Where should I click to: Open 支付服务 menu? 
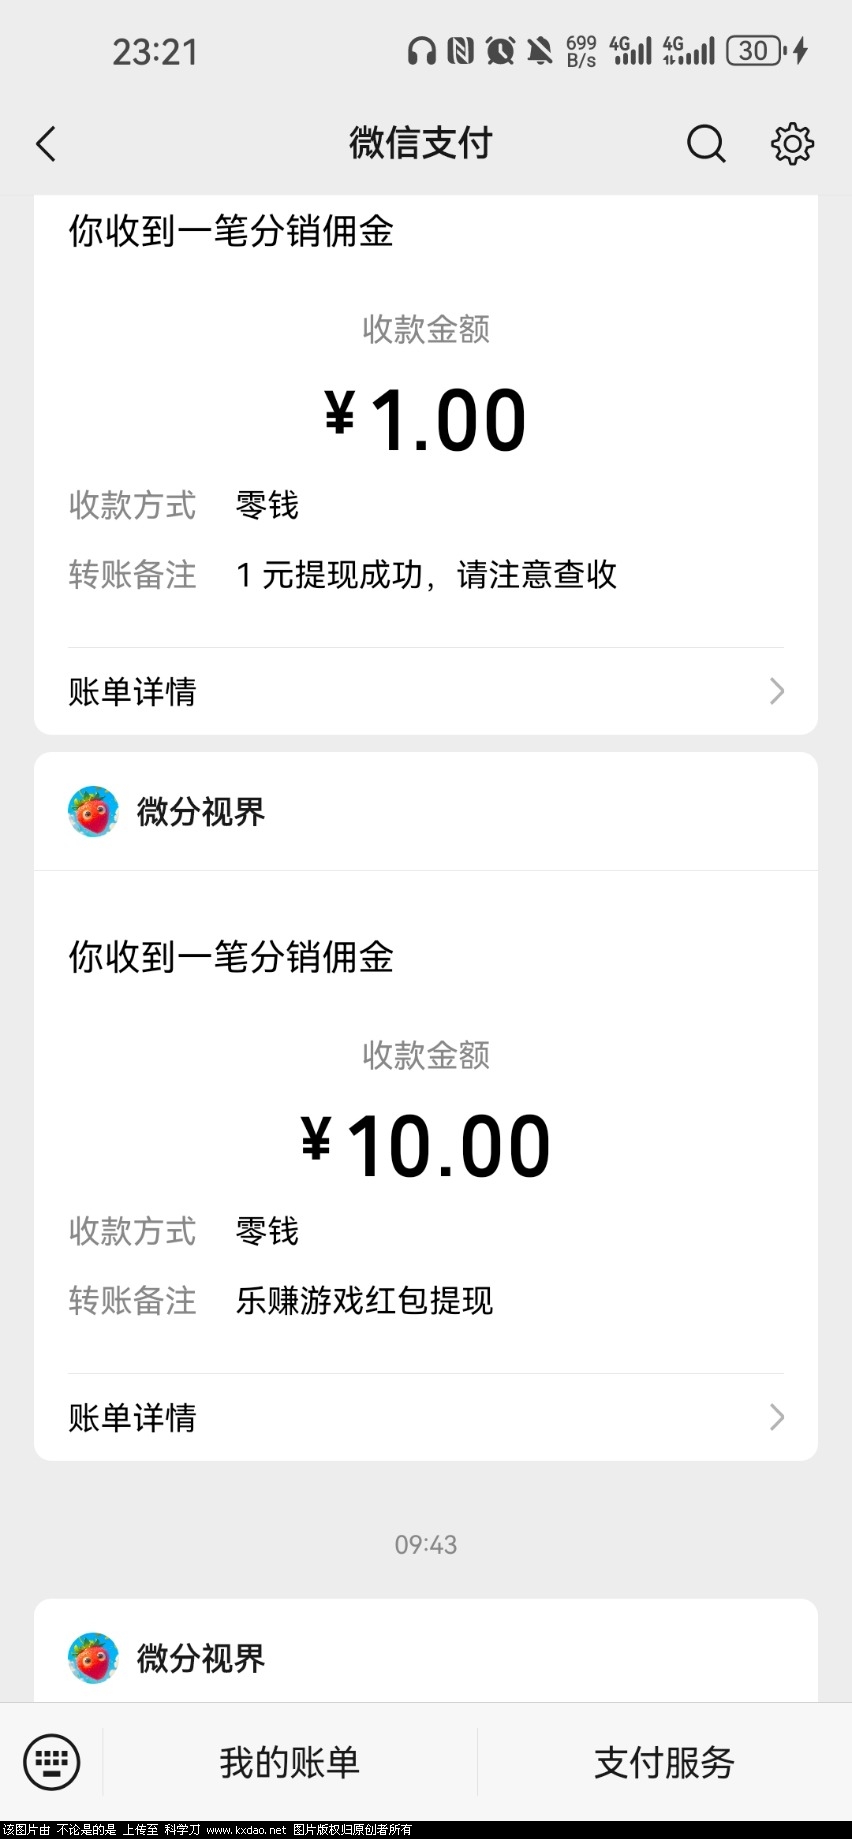664,1762
